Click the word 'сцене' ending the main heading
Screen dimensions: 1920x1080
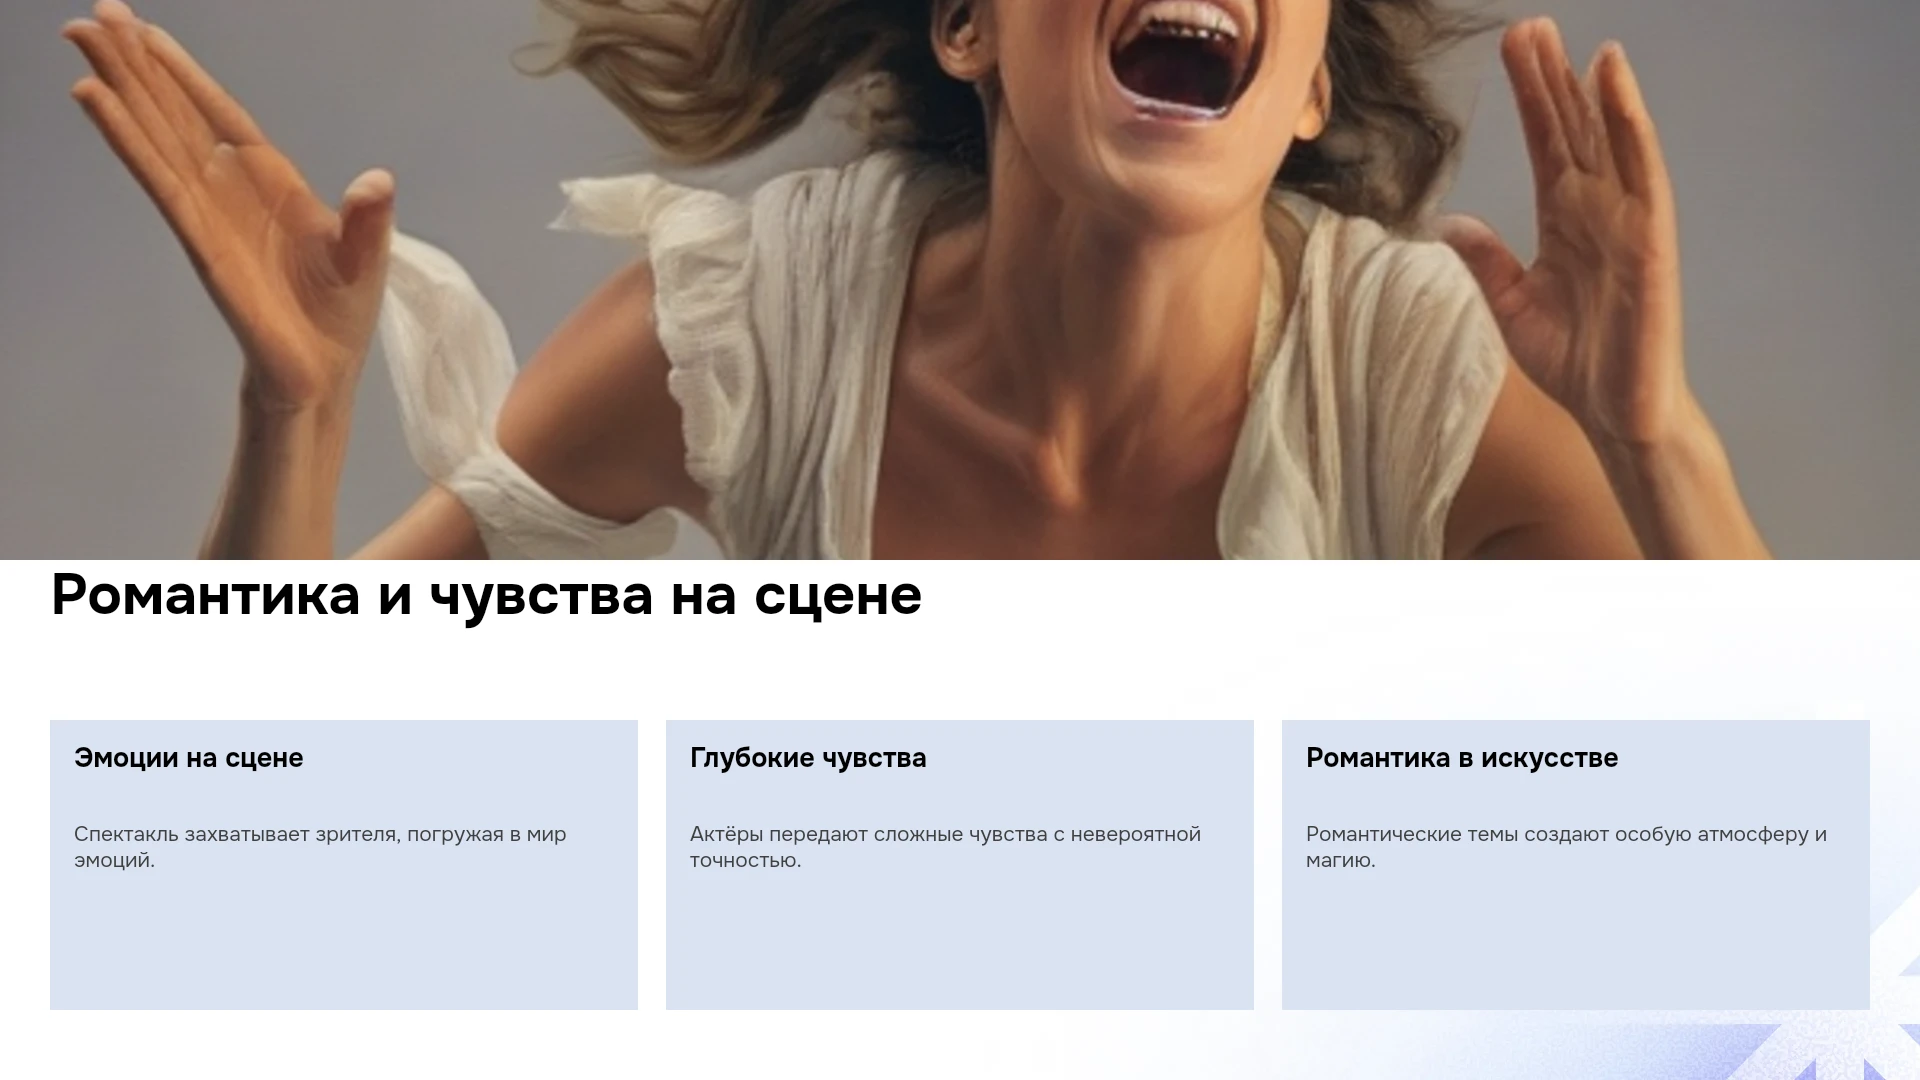838,598
